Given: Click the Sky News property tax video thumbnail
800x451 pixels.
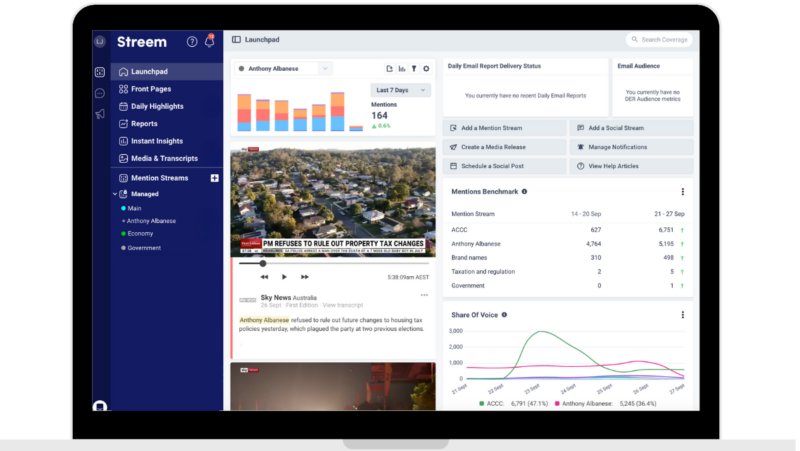Looking at the screenshot, I should coord(333,200).
